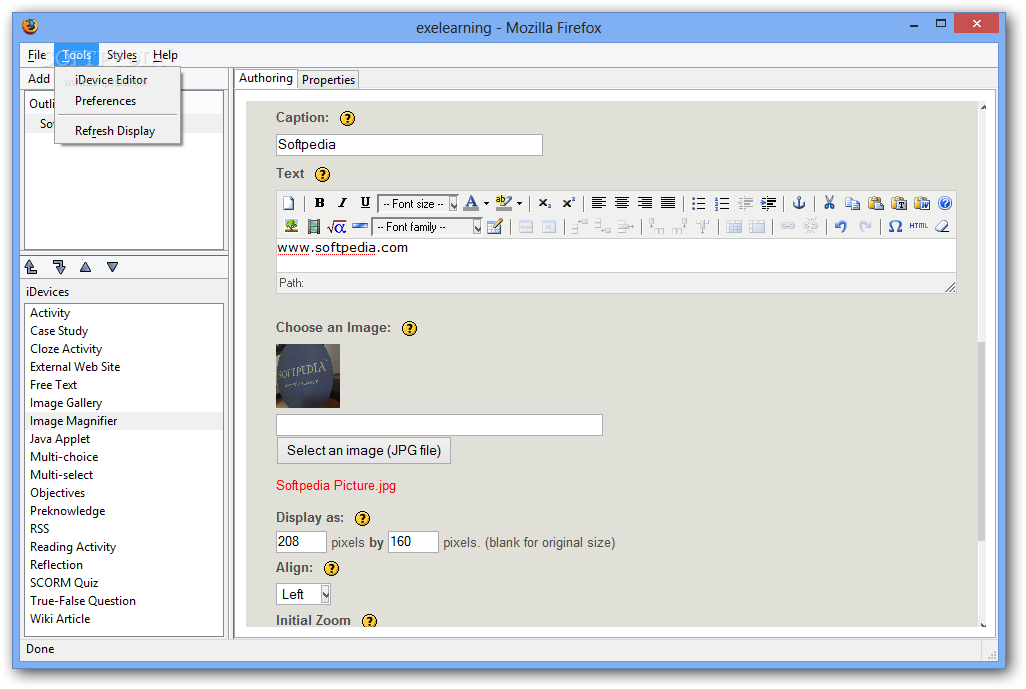Cut selected text with scissors icon

point(829,203)
